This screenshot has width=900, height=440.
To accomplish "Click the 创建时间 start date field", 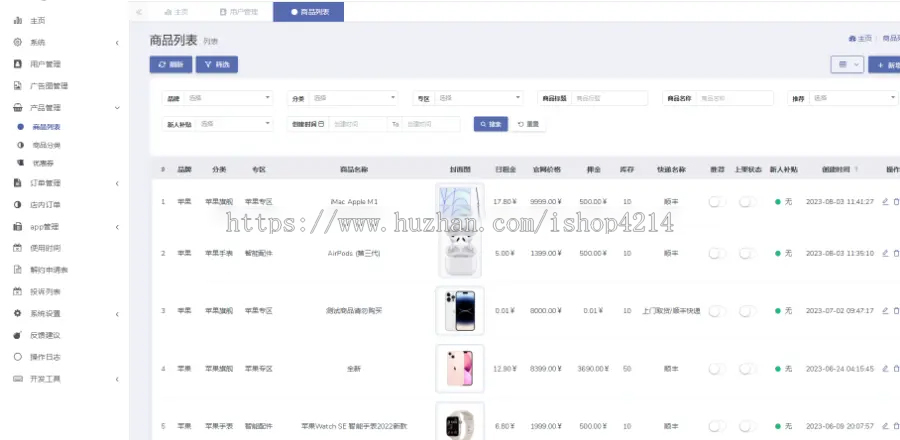I will click(x=358, y=124).
